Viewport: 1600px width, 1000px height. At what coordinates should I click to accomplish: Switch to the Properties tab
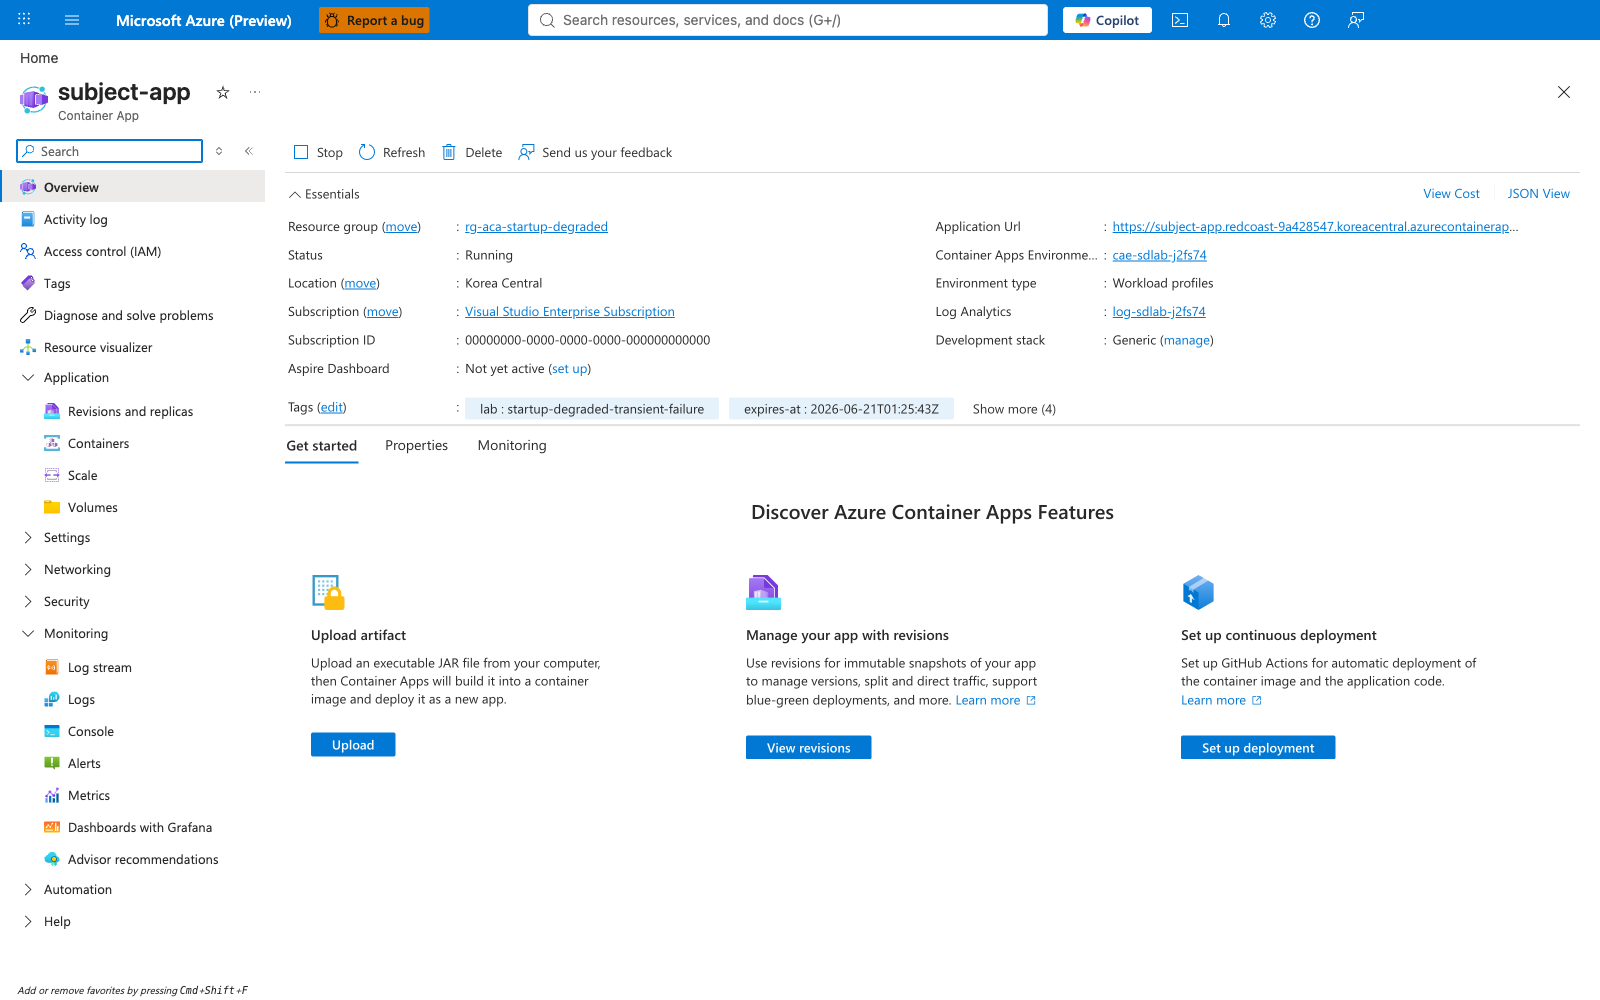point(416,445)
